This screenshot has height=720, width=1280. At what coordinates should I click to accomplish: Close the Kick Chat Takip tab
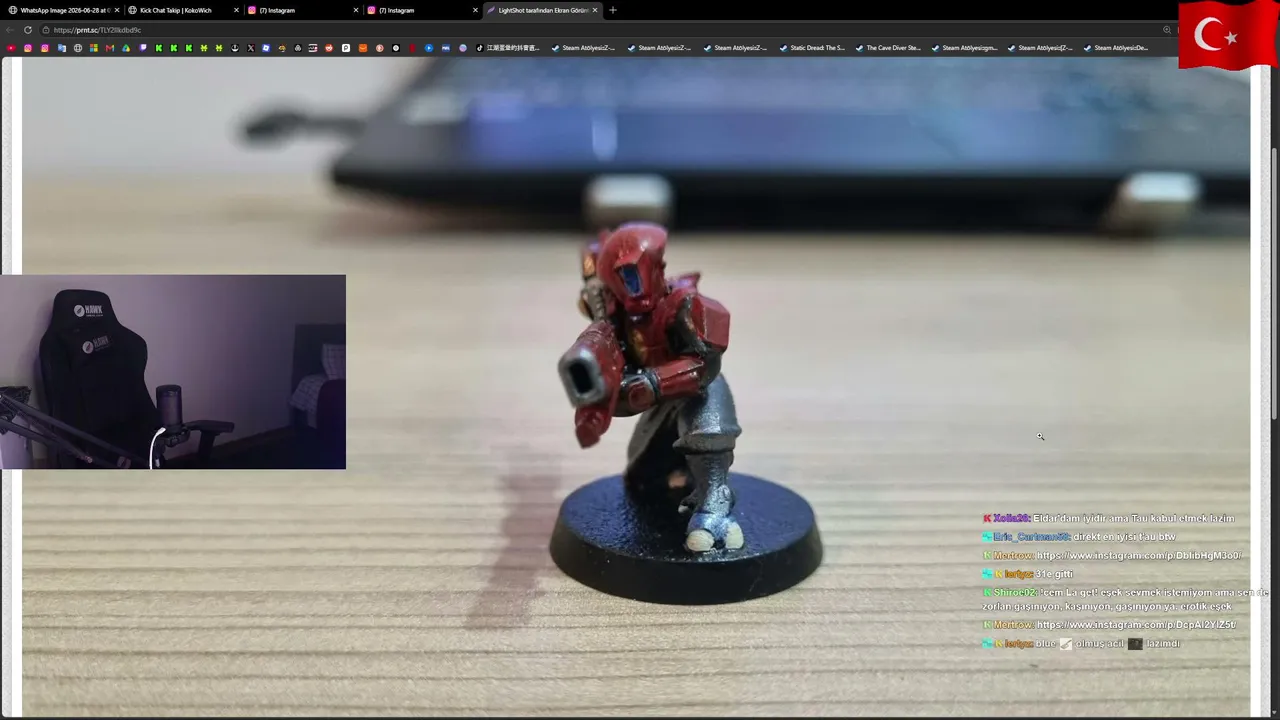point(237,10)
